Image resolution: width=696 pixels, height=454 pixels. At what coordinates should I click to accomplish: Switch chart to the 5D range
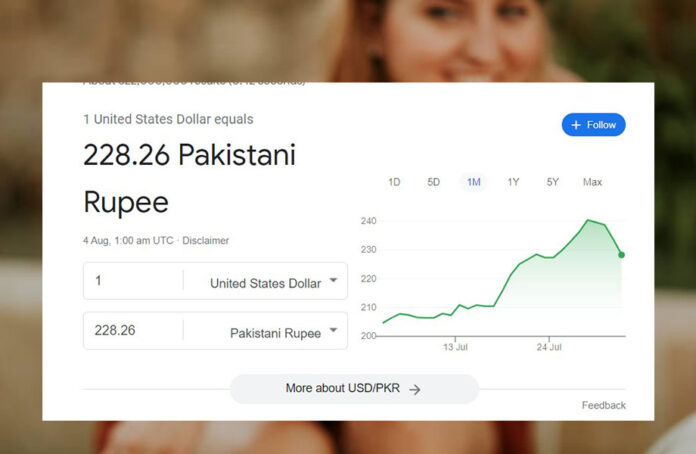pos(433,182)
